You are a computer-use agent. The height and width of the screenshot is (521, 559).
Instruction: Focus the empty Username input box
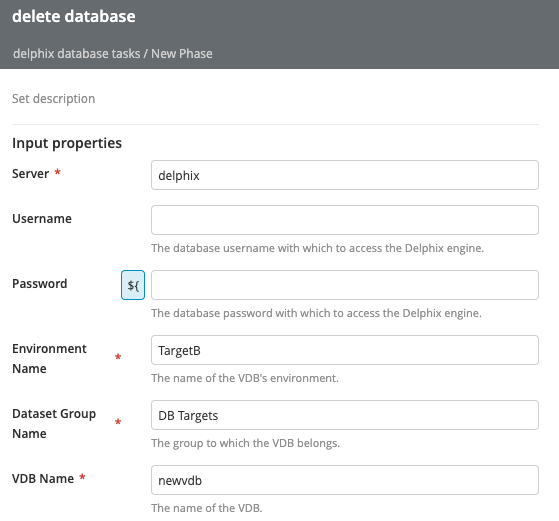tap(345, 220)
